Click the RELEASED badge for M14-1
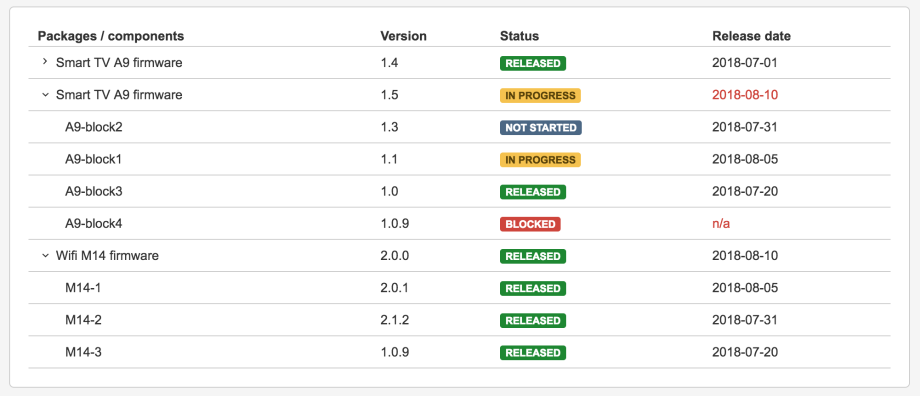920x396 pixels. (x=533, y=289)
